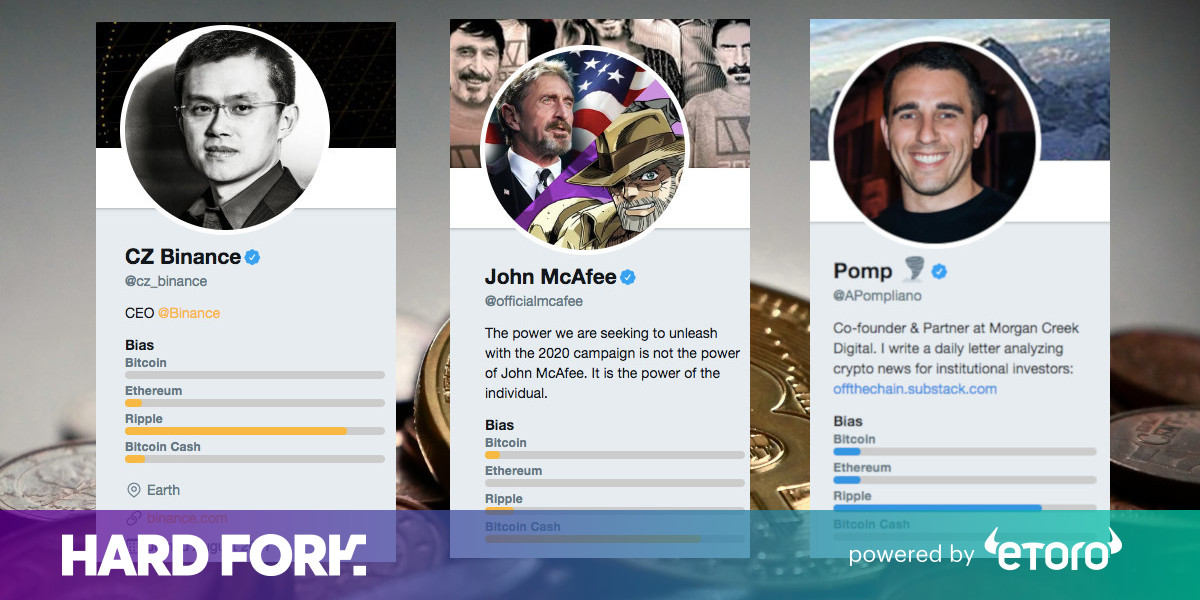Open the @Binance mention link
The image size is (1200, 600).
(x=189, y=313)
